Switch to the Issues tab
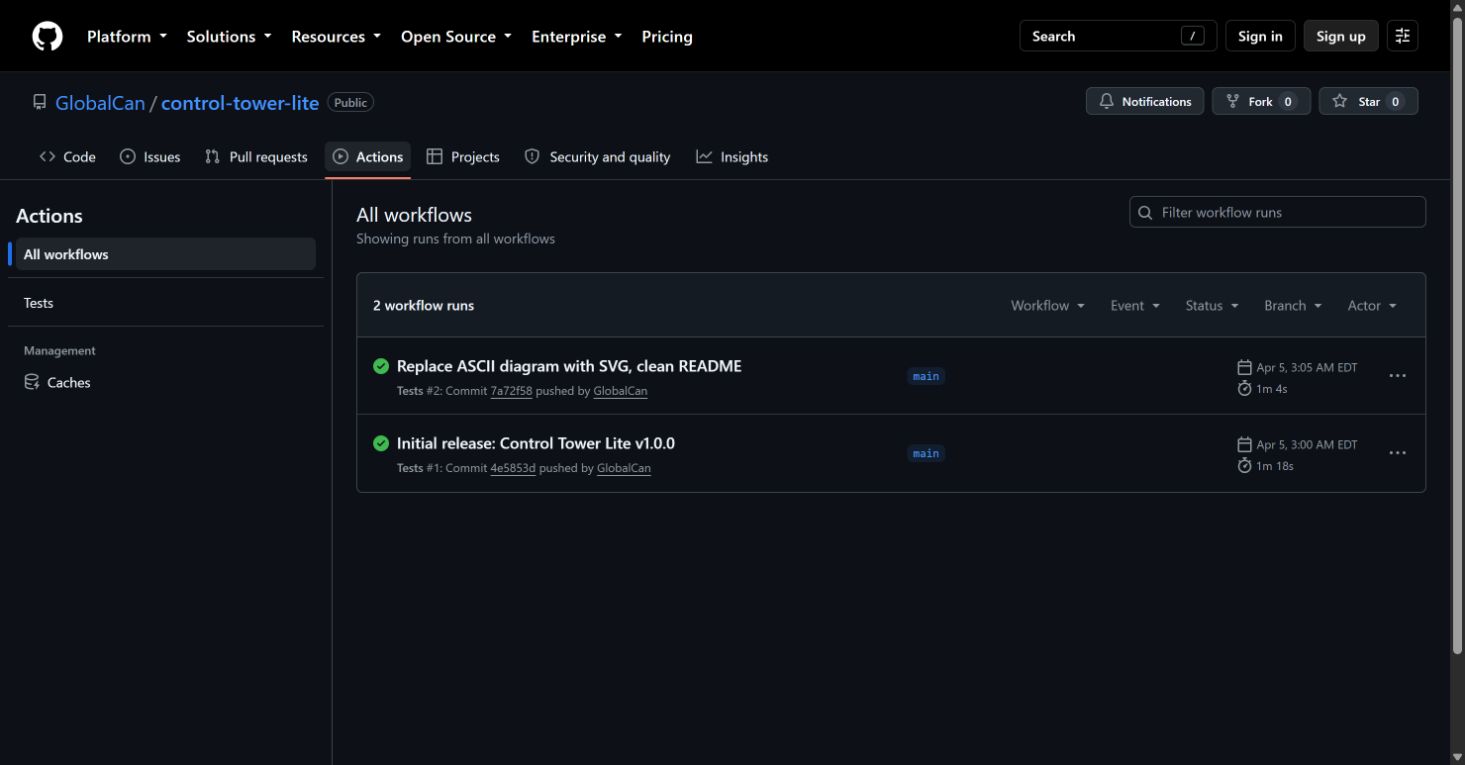The image size is (1465, 765). (150, 157)
